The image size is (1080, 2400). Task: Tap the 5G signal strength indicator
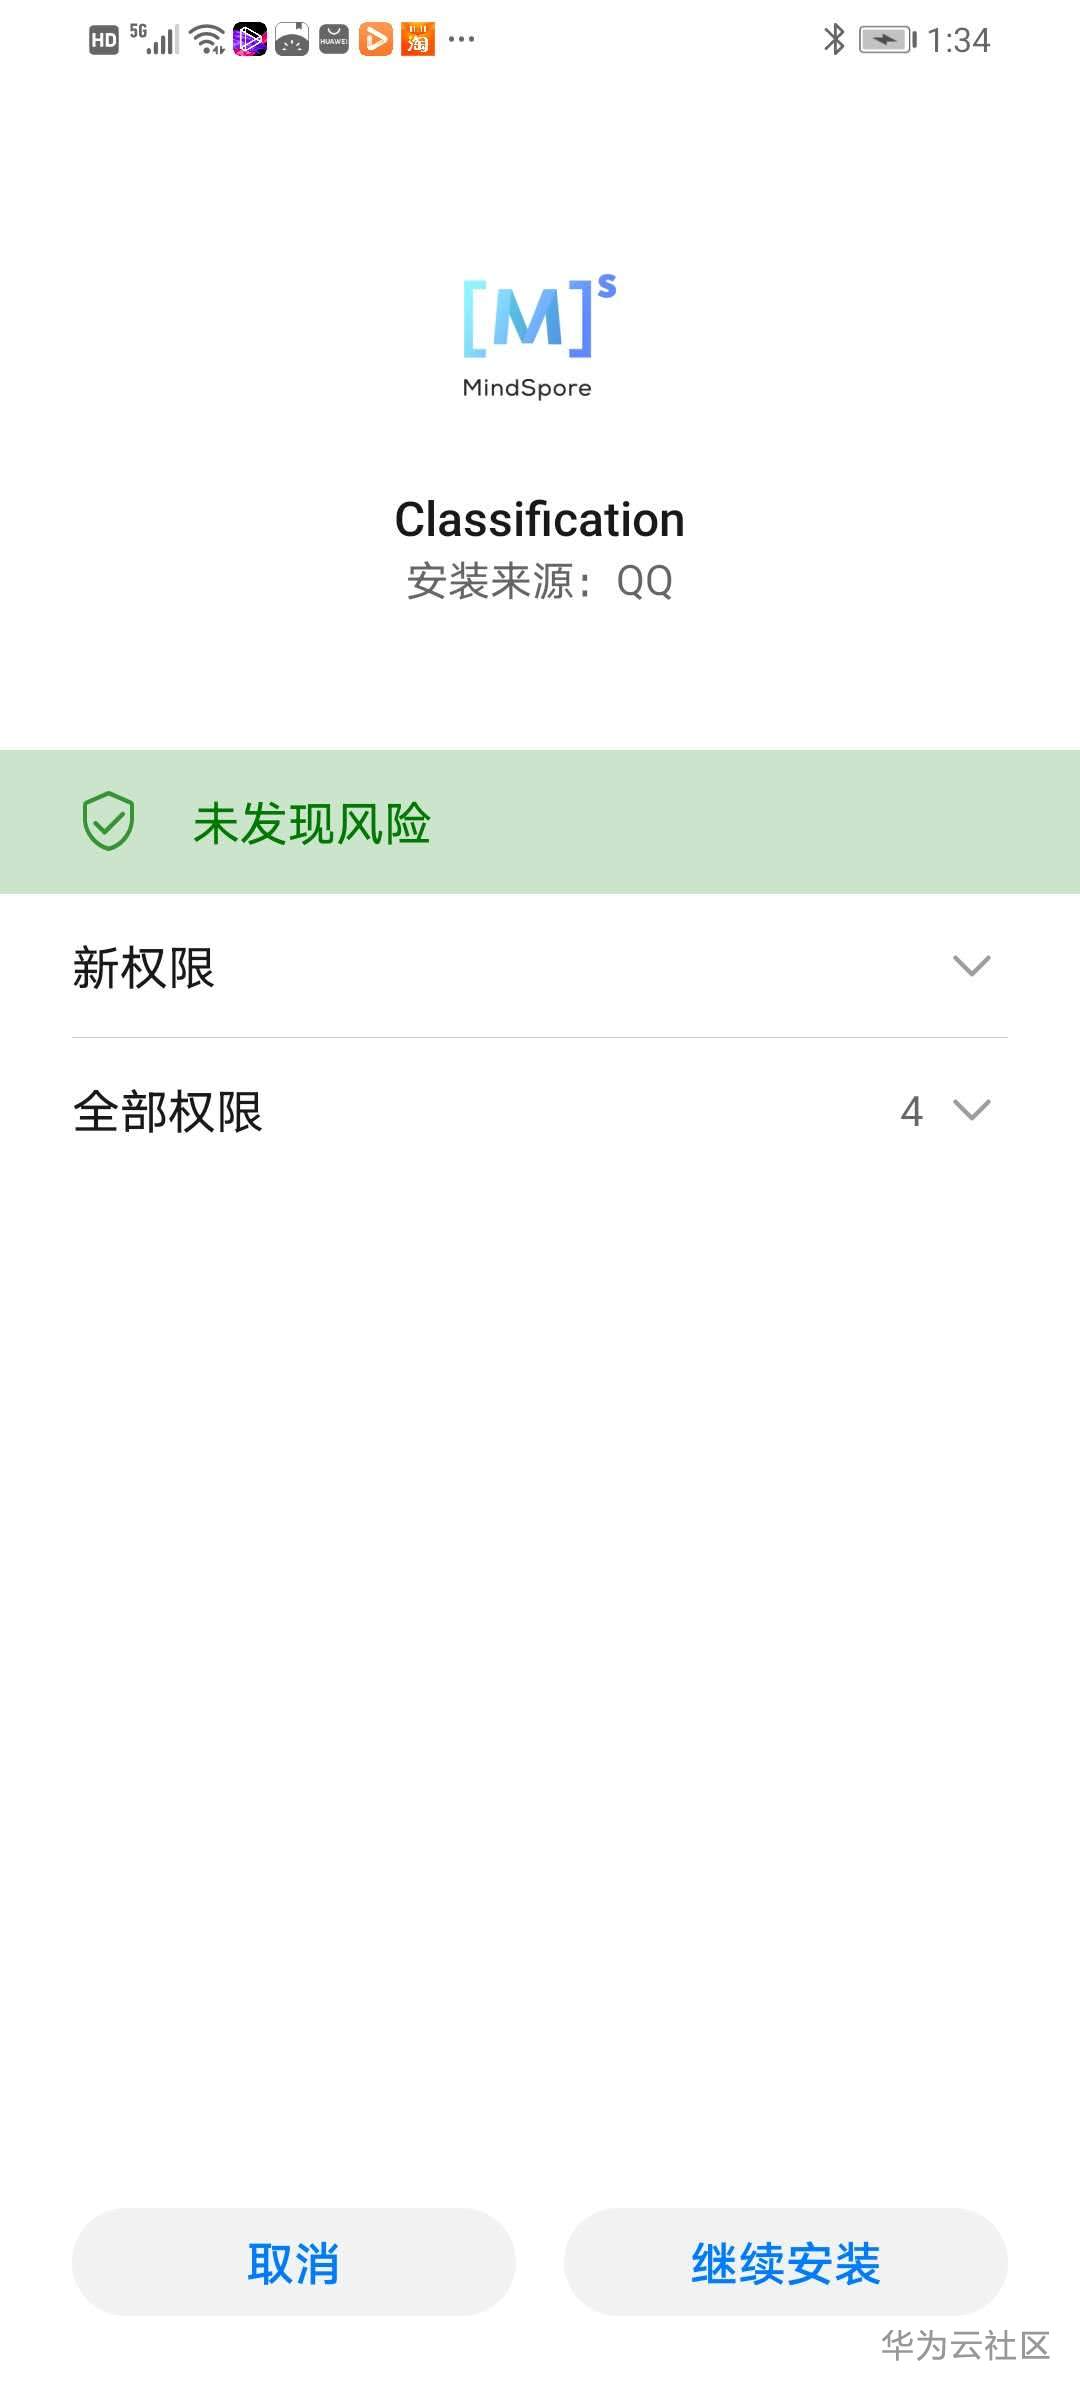[x=155, y=39]
